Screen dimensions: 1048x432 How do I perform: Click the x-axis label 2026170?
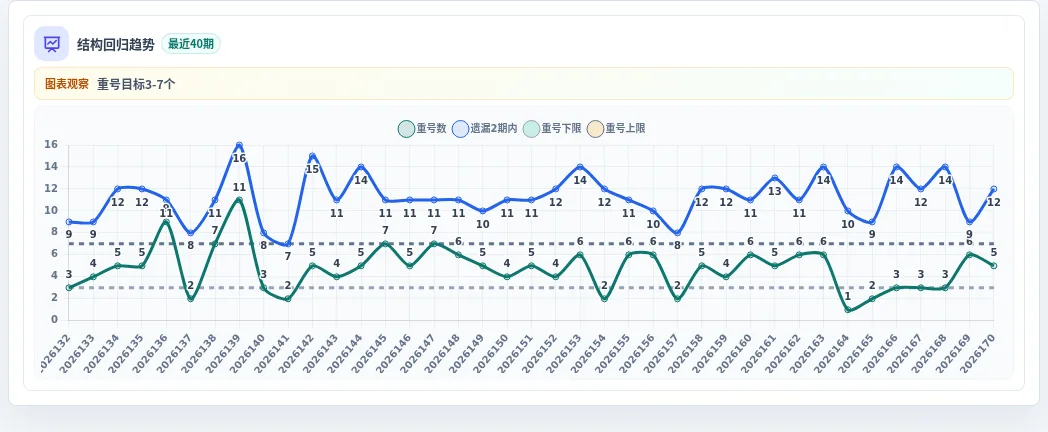click(x=978, y=354)
